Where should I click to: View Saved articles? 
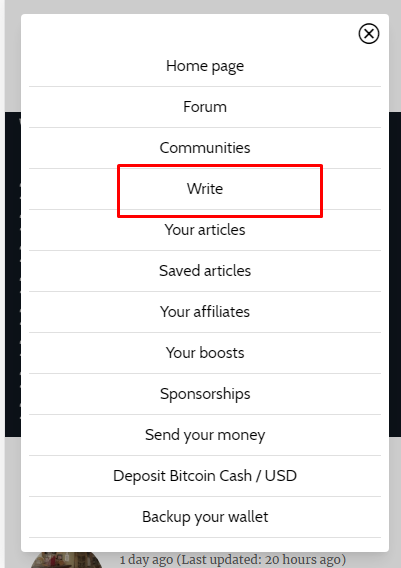coord(205,271)
